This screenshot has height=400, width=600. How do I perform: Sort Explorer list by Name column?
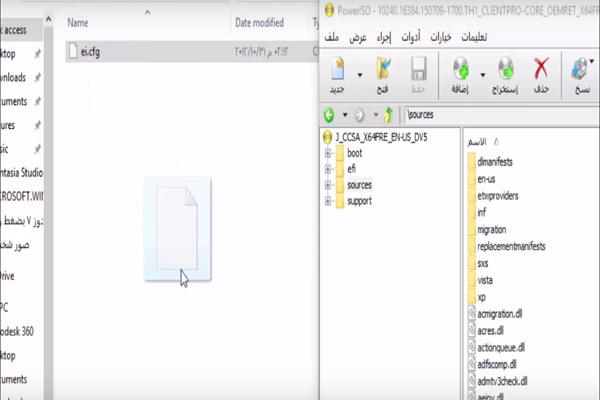78,23
